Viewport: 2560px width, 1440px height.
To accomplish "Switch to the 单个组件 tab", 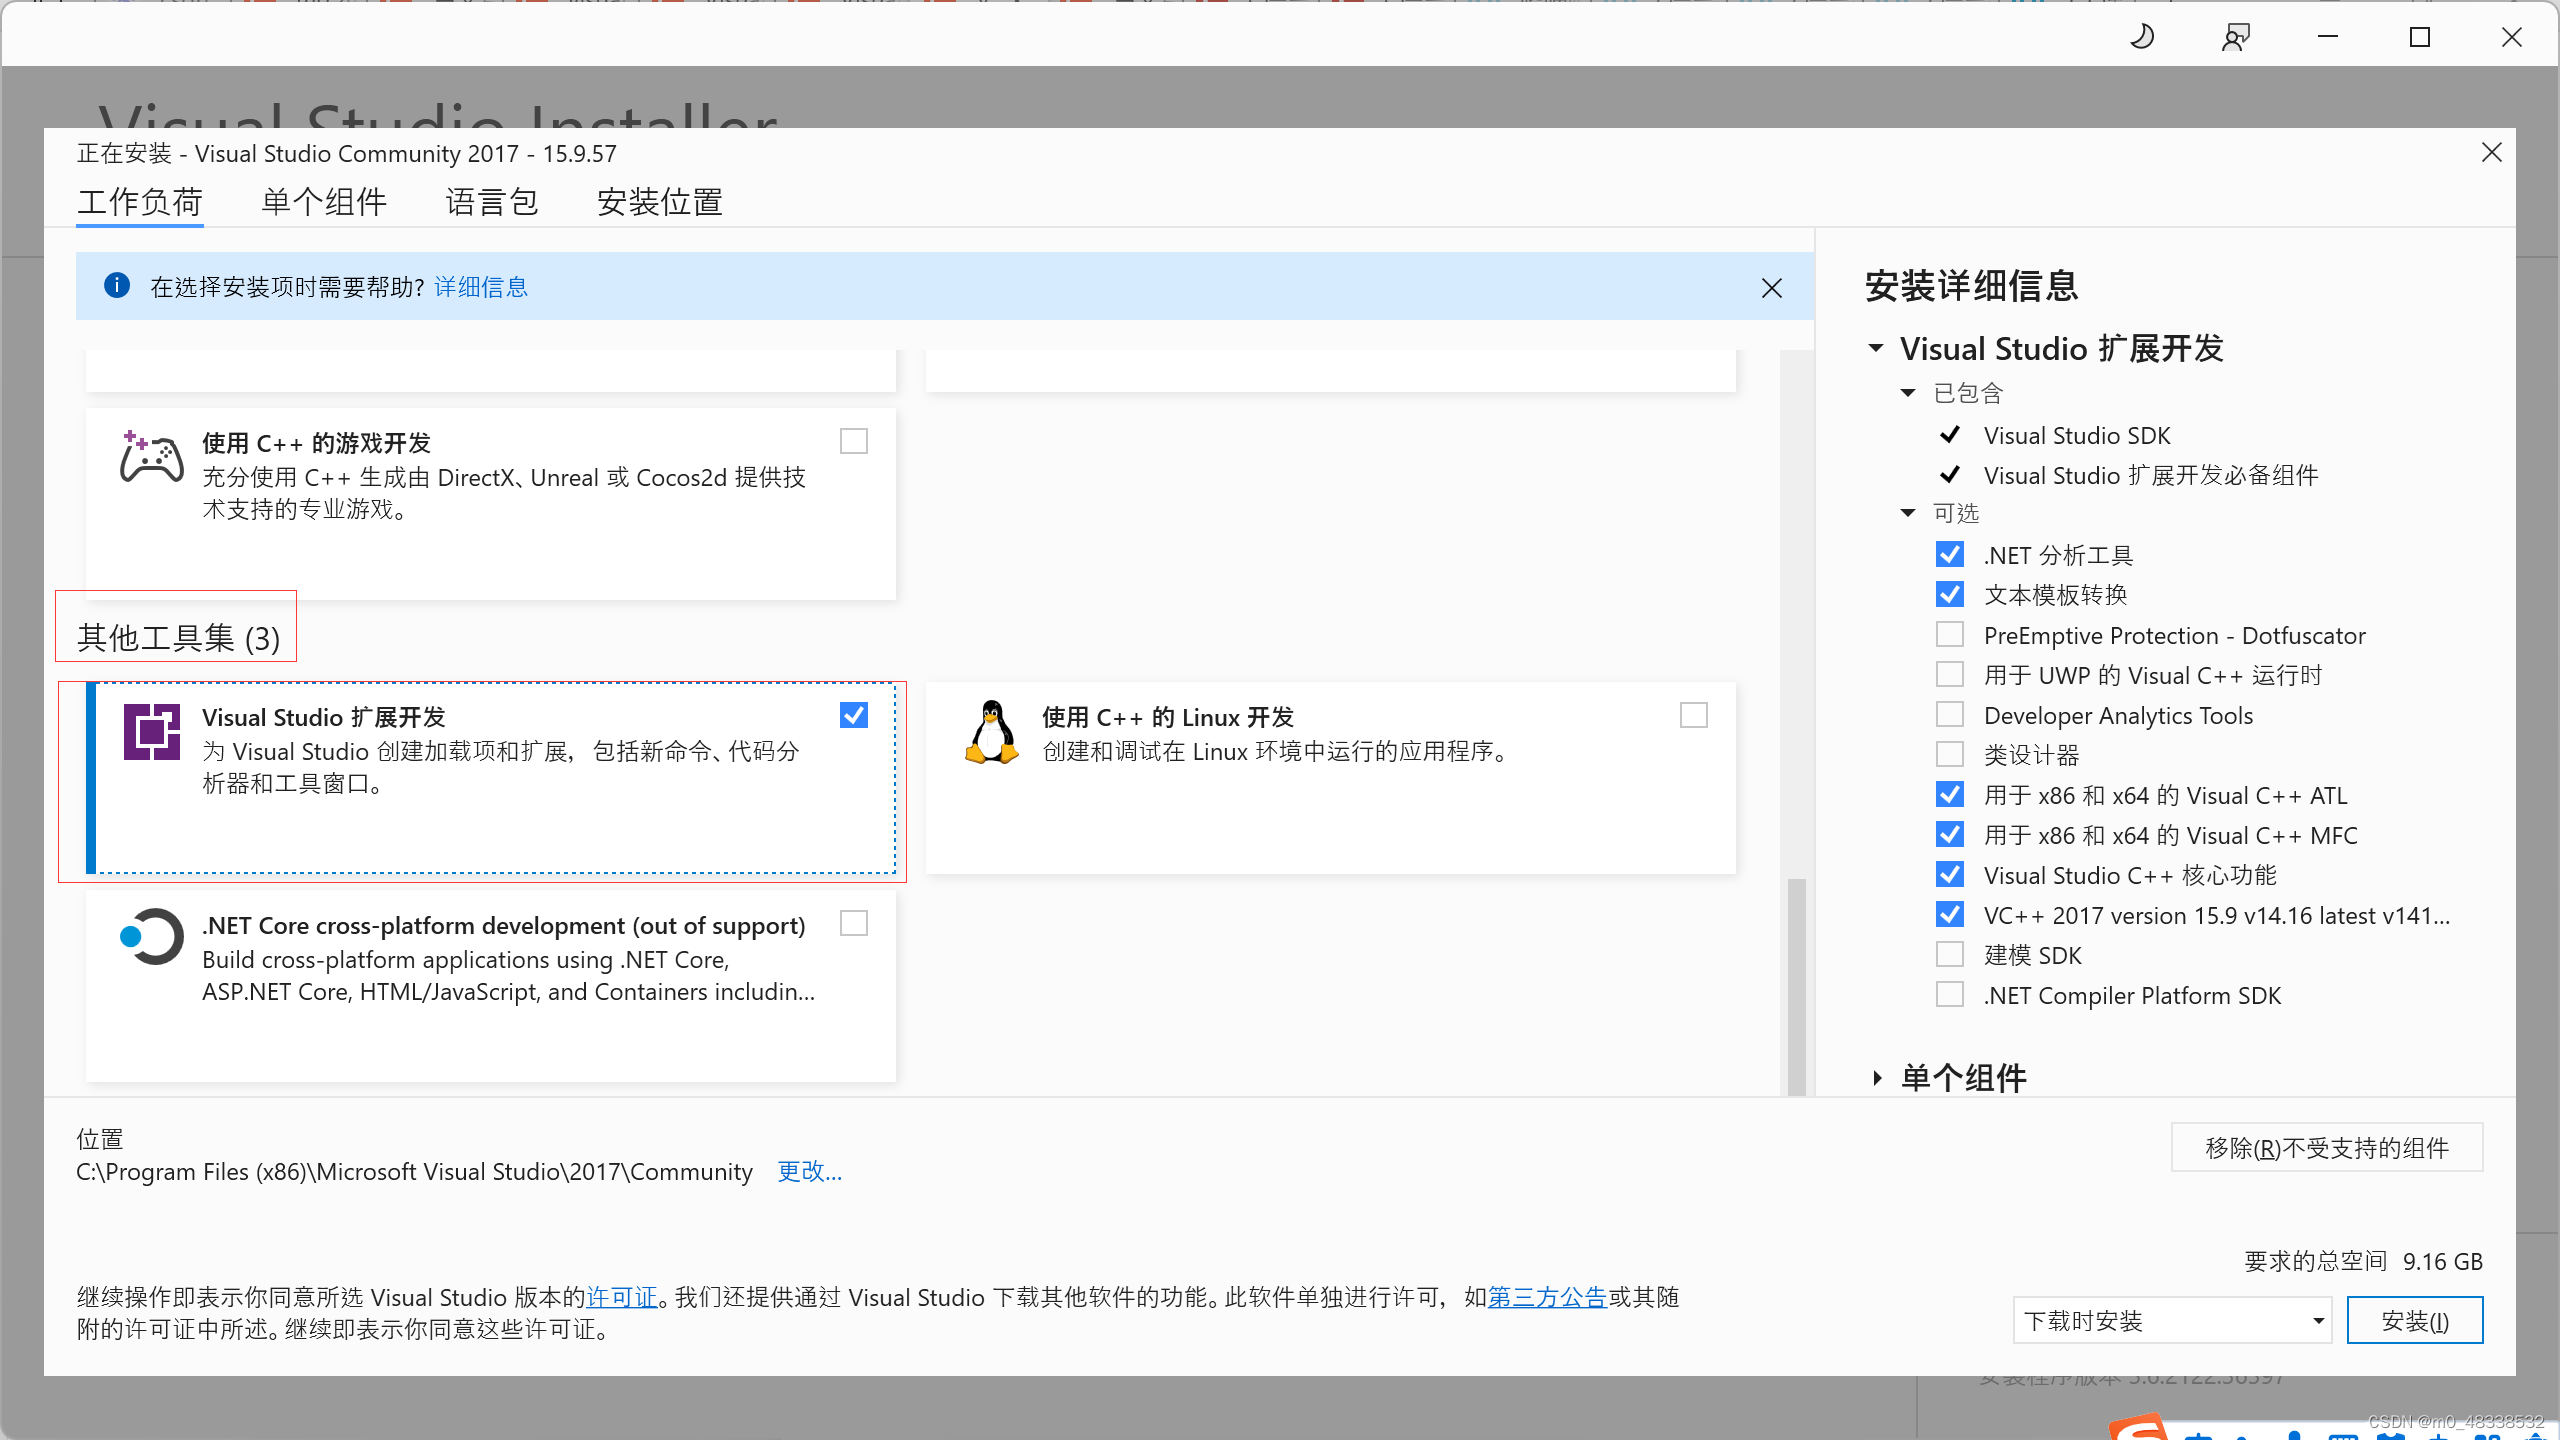I will coord(324,202).
